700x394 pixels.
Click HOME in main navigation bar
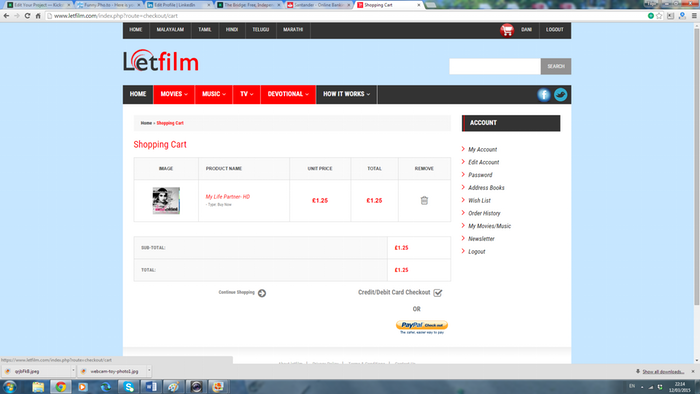point(138,94)
